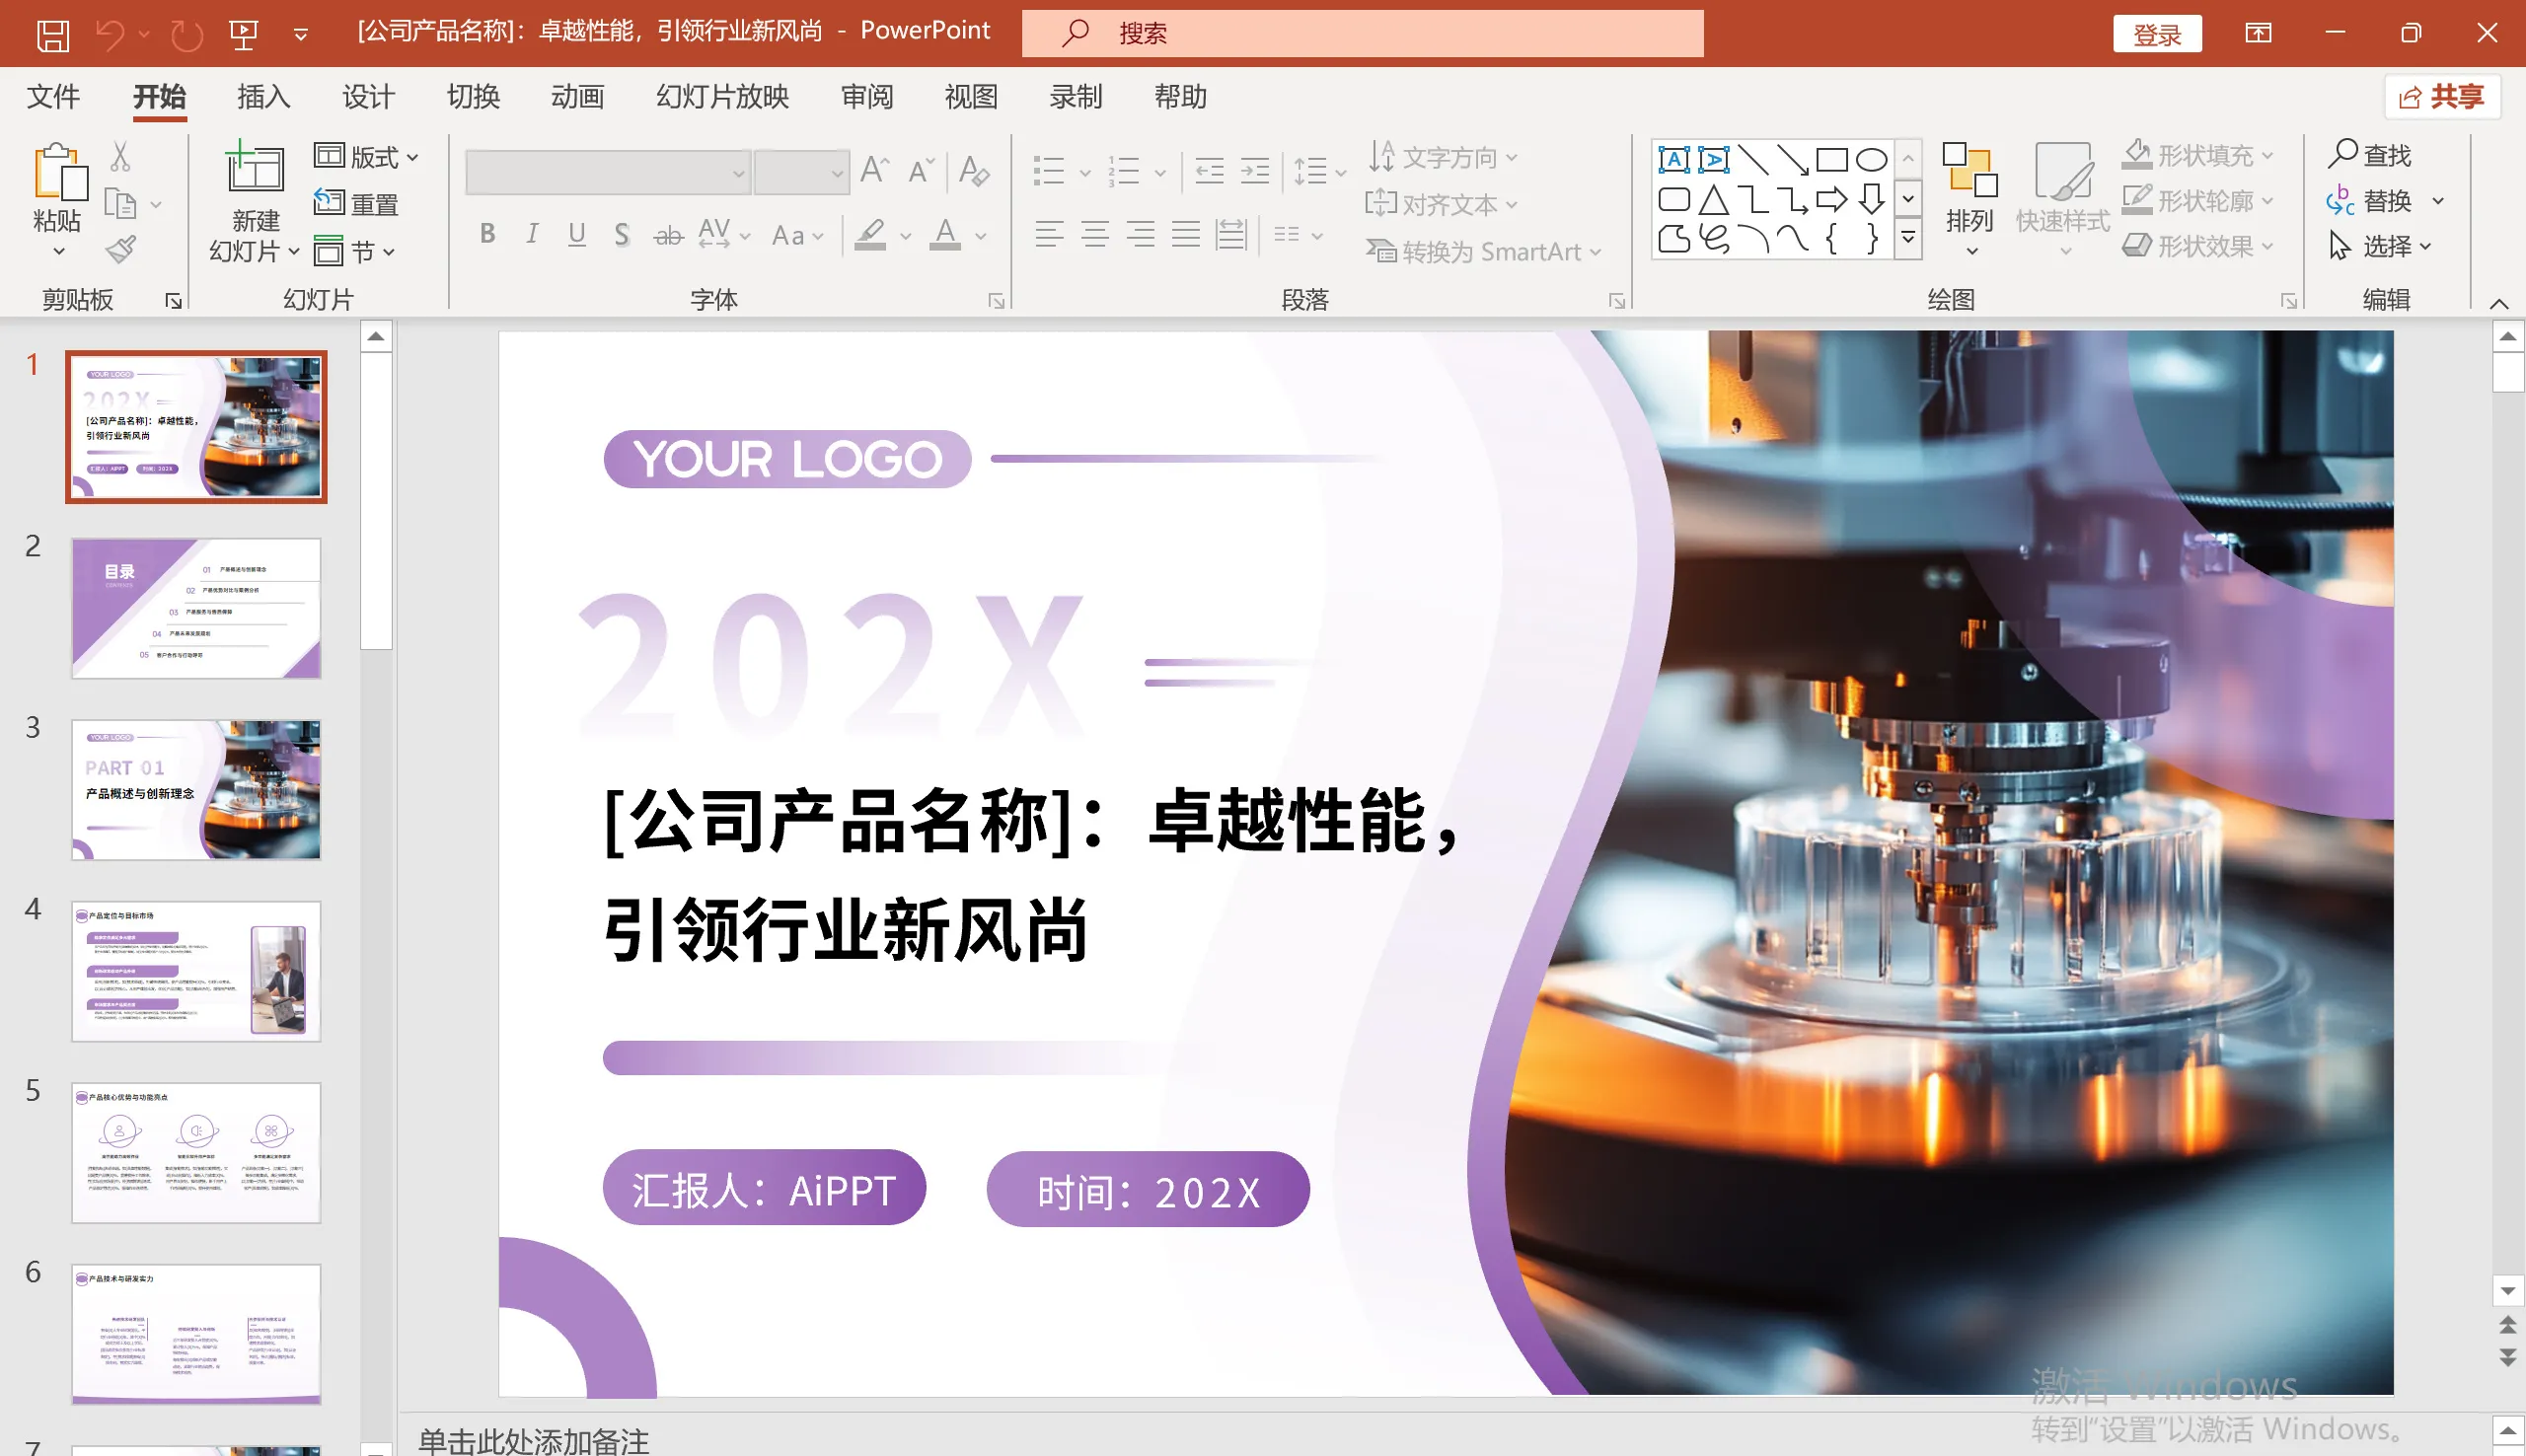Toggle underline formatting
Screen dimensions: 2526x1456
pos(576,234)
